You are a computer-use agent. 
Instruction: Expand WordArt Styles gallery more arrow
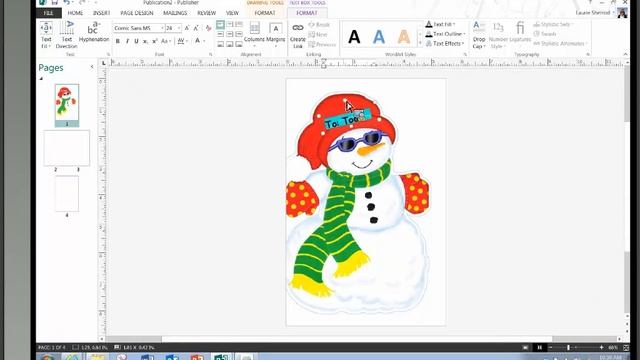420,44
